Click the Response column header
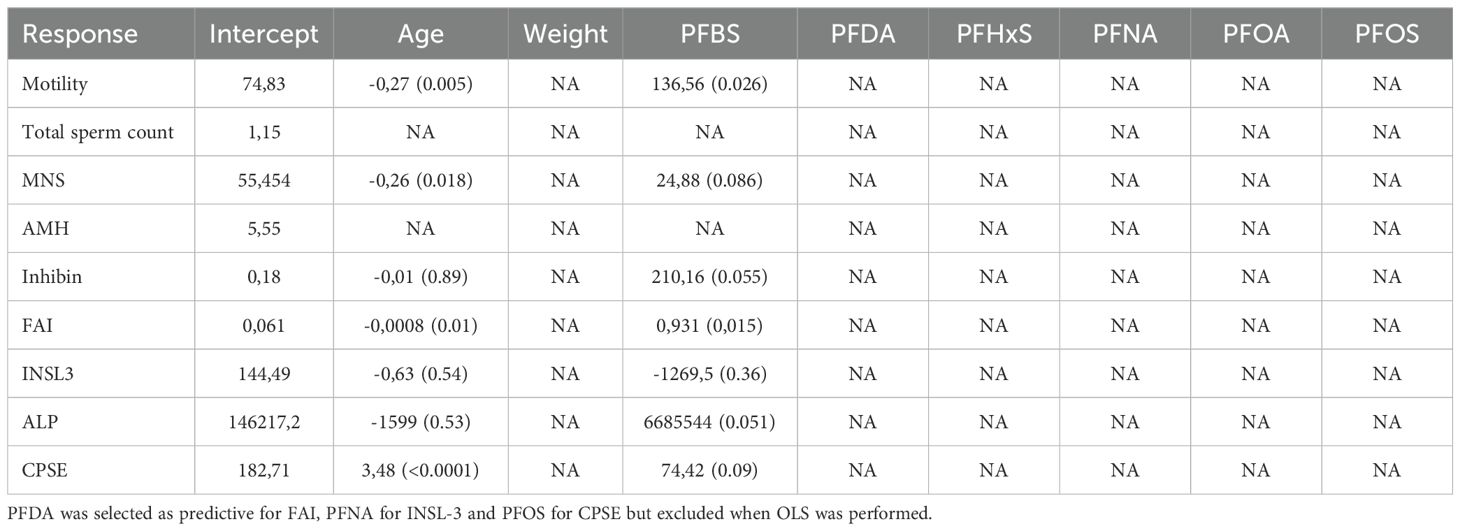Screen dimensions: 1460x531 (80, 34)
